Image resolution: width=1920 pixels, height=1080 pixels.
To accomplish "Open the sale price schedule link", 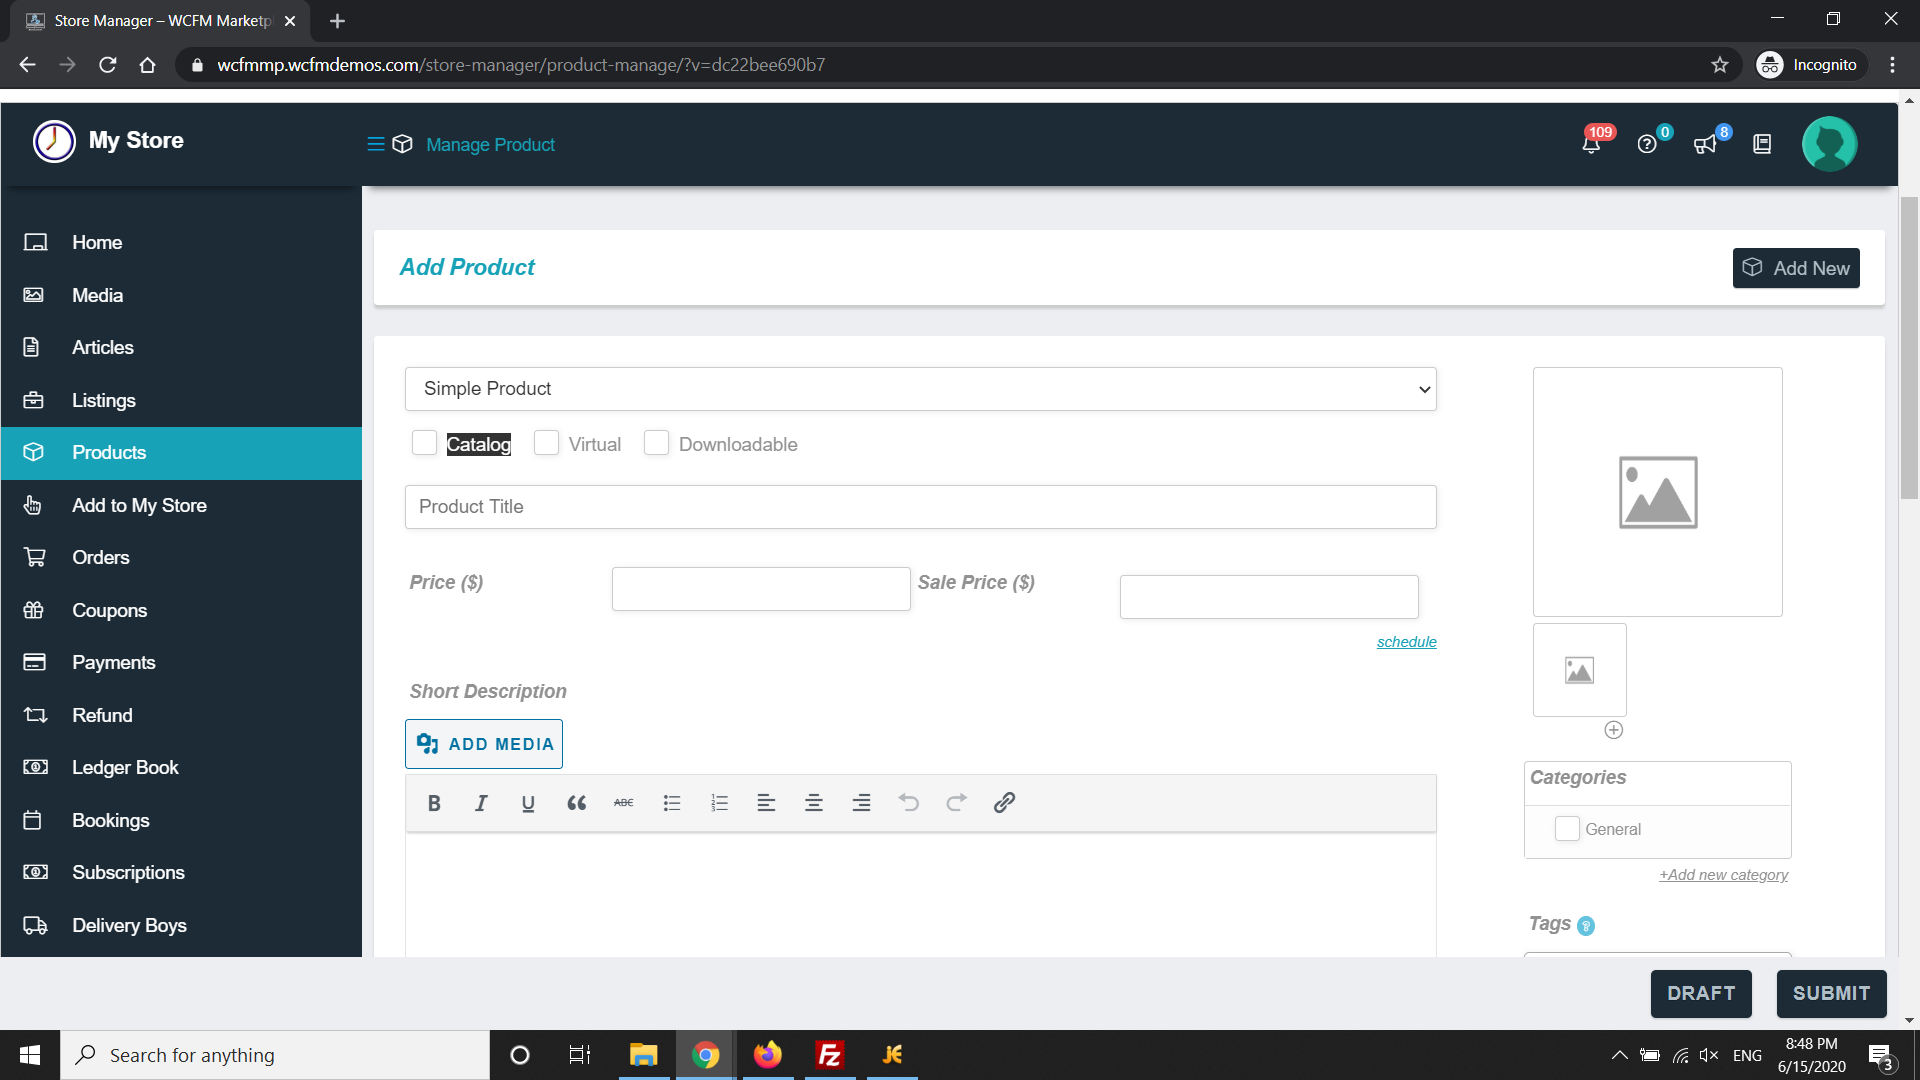I will tap(1406, 642).
